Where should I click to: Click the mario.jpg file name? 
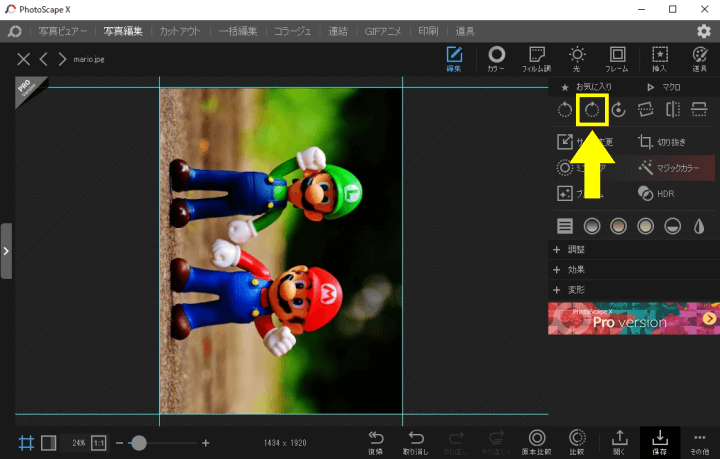(89, 59)
